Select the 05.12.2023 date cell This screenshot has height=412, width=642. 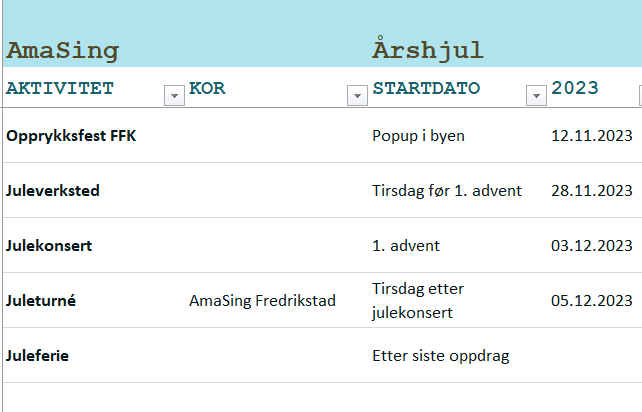(592, 300)
